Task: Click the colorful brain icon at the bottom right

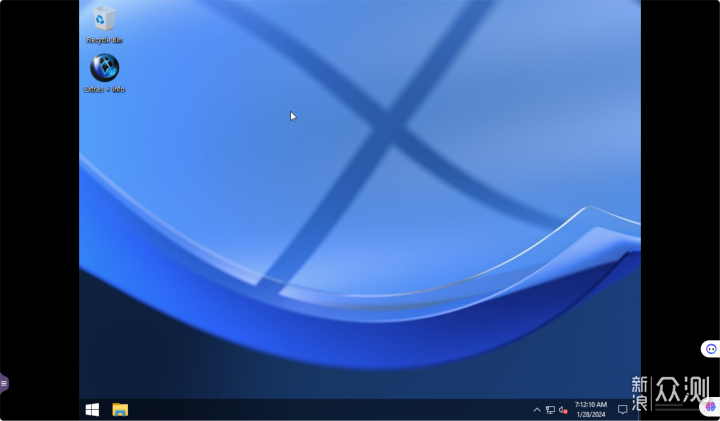Action: pyautogui.click(x=710, y=406)
